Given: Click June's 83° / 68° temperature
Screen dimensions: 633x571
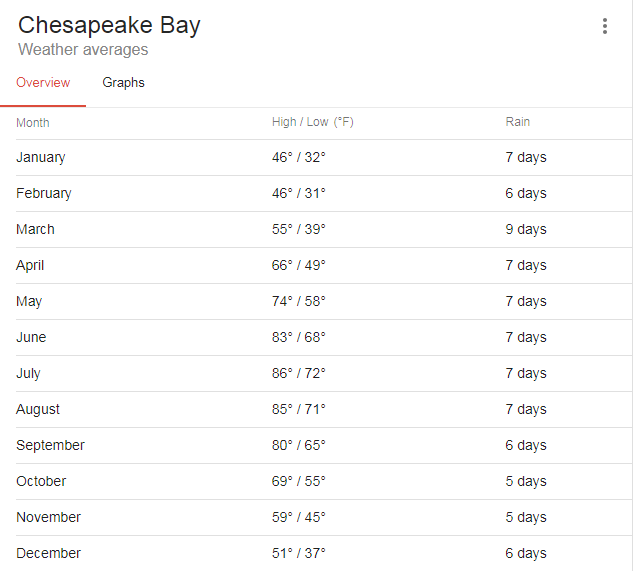Looking at the screenshot, I should pyautogui.click(x=299, y=337).
